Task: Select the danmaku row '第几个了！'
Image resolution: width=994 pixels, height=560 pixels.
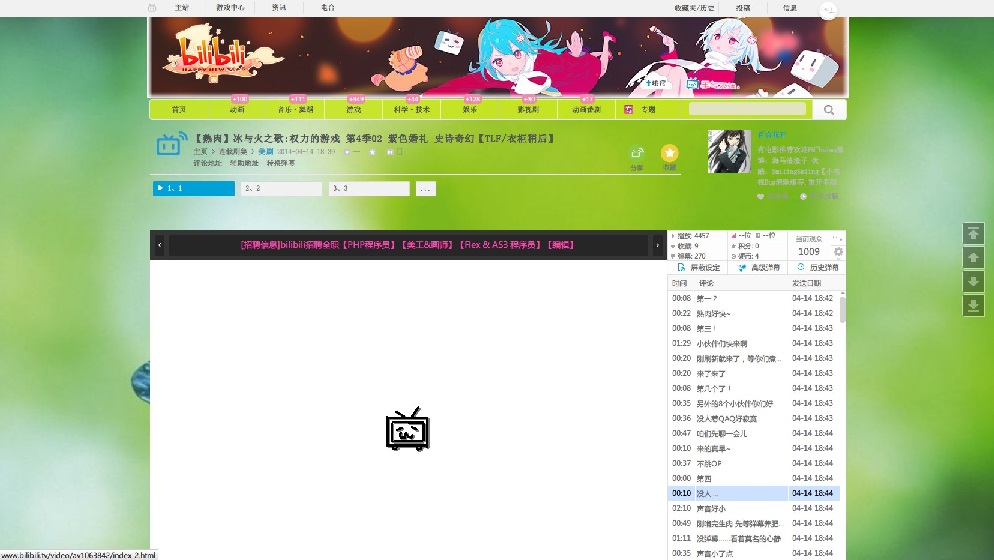Action: (754, 388)
